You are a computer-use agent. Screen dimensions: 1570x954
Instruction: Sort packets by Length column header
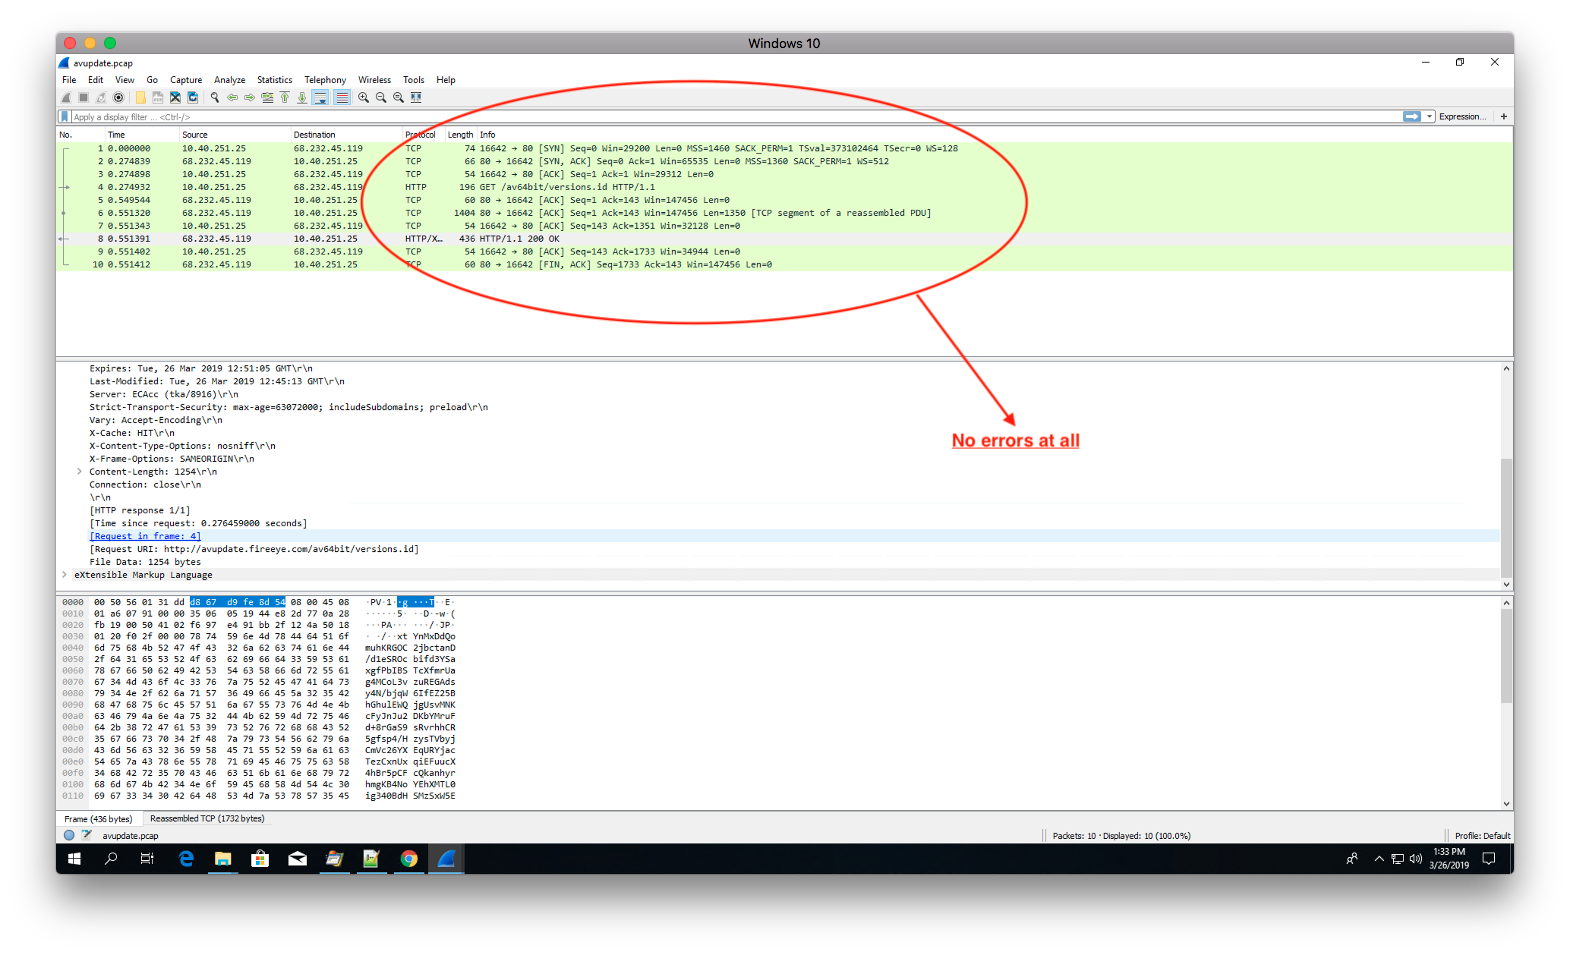tap(461, 135)
